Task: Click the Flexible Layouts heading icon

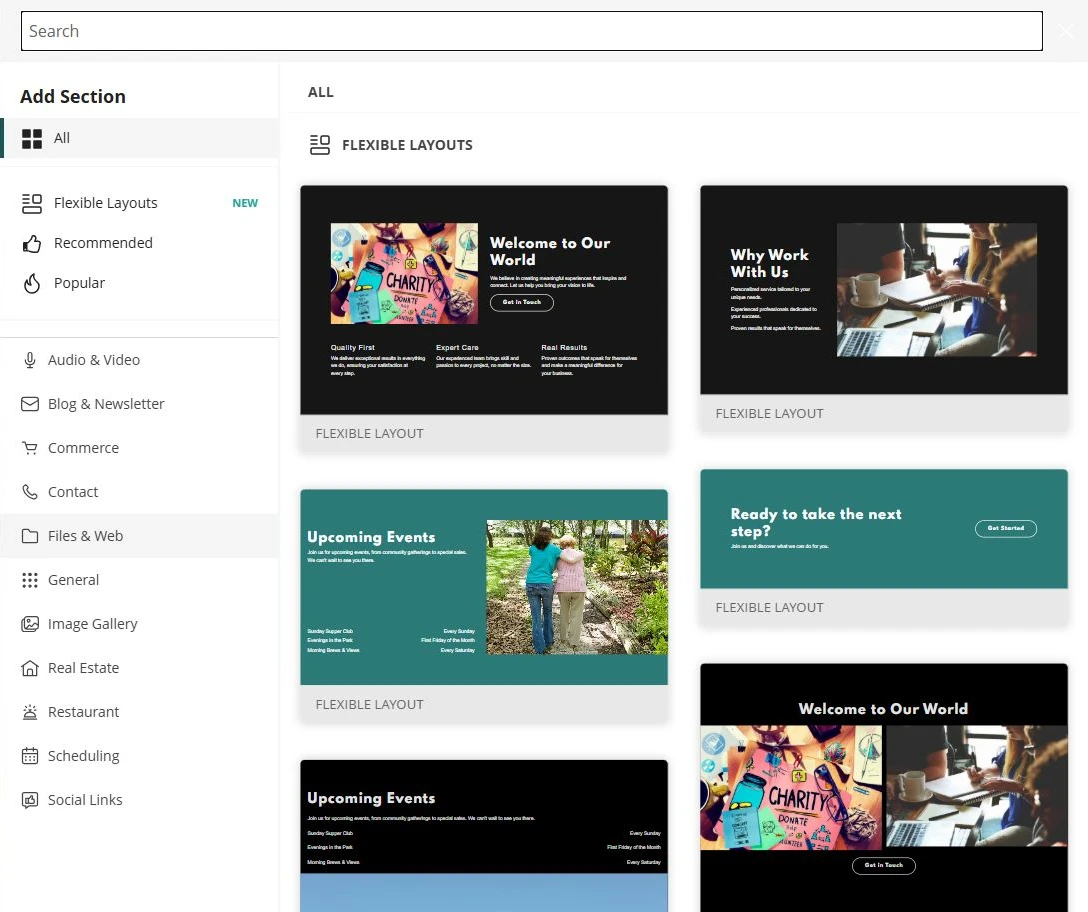Action: click(x=320, y=145)
